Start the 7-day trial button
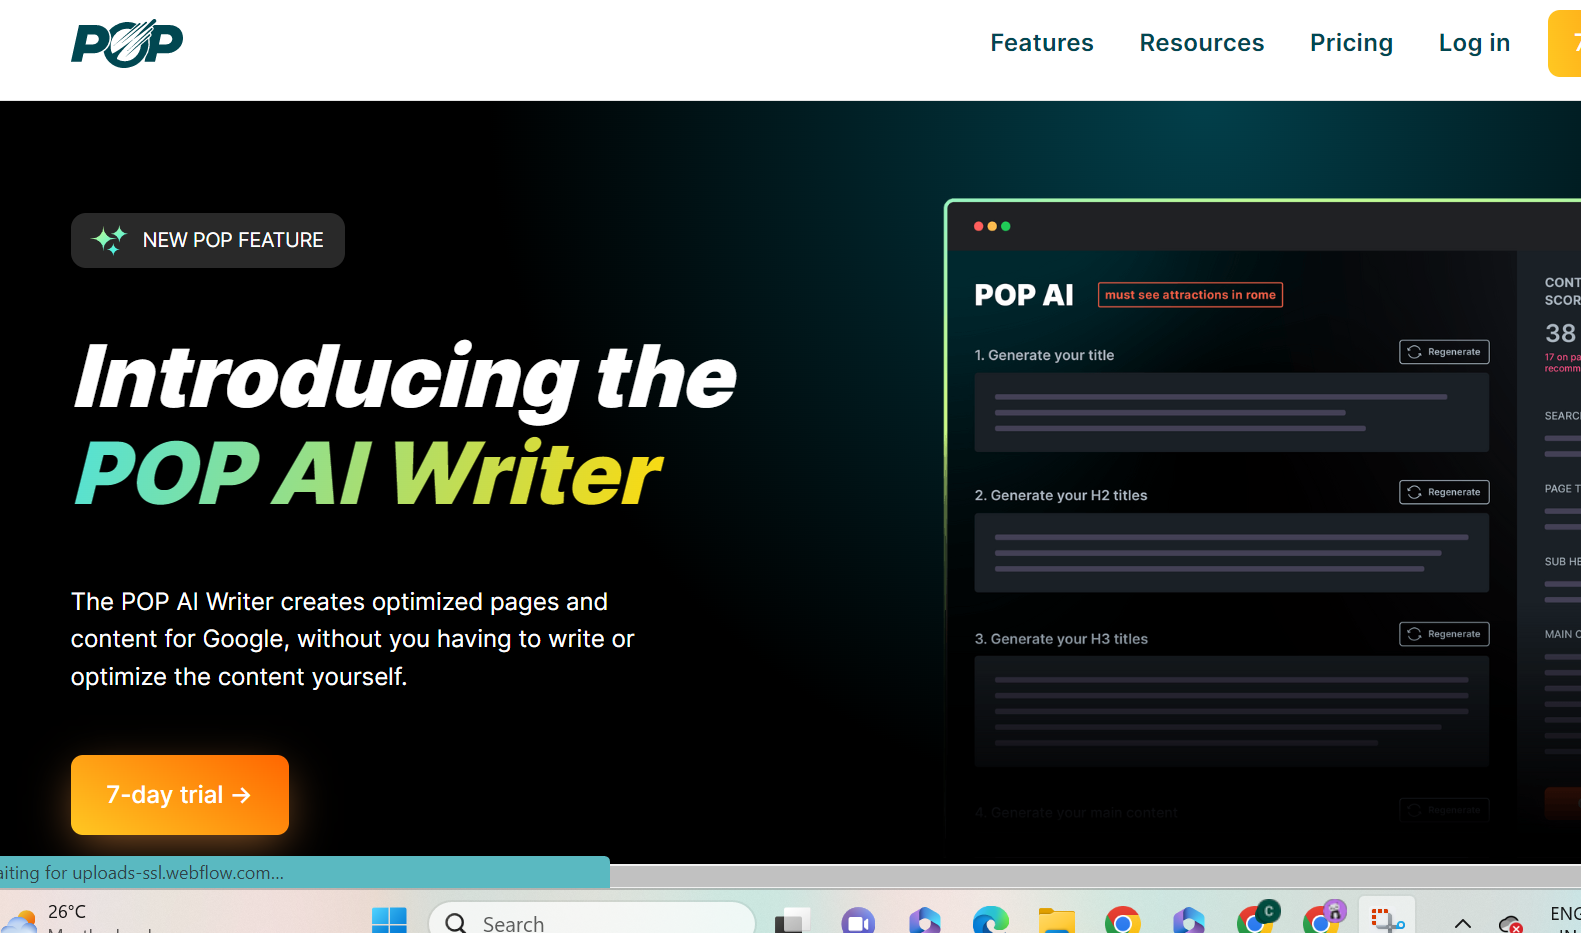Image resolution: width=1581 pixels, height=933 pixels. click(180, 795)
